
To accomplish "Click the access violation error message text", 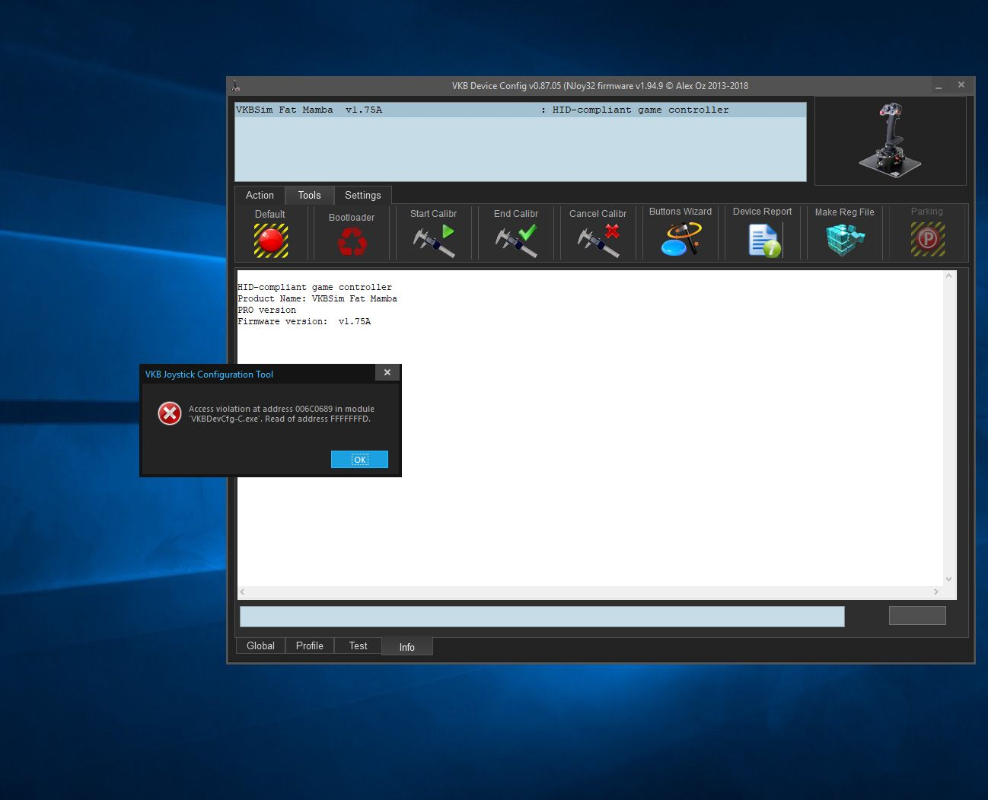I will click(281, 414).
